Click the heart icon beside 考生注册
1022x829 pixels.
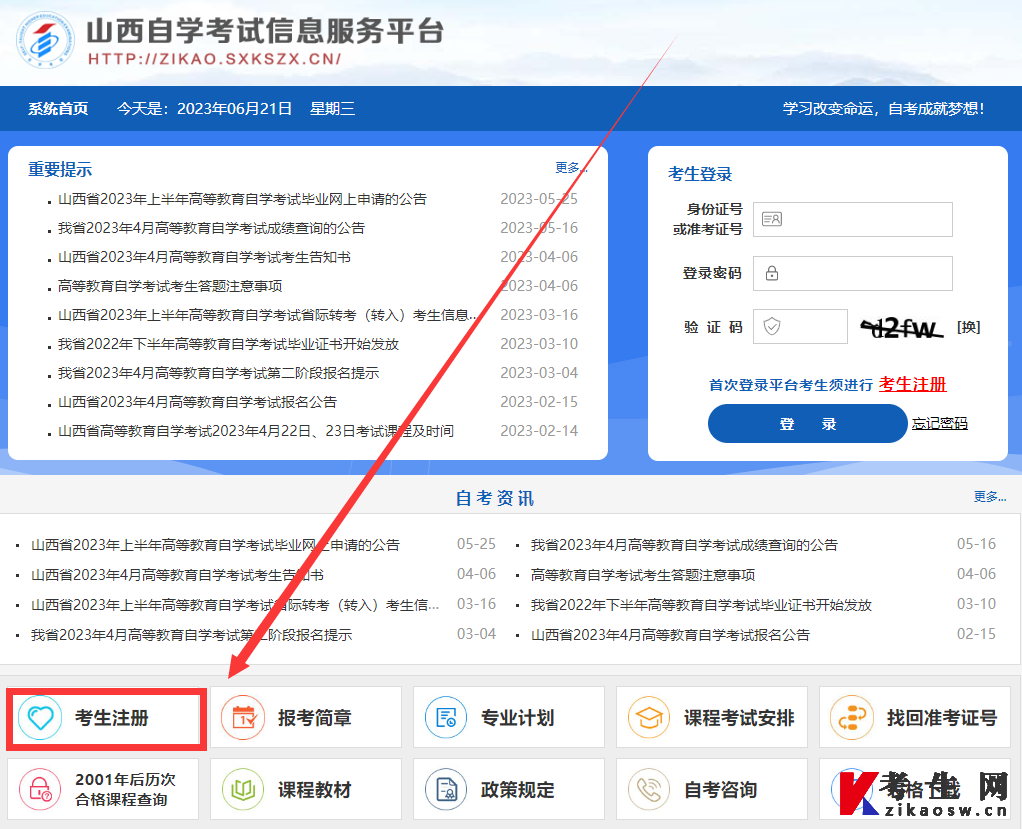pyautogui.click(x=40, y=718)
